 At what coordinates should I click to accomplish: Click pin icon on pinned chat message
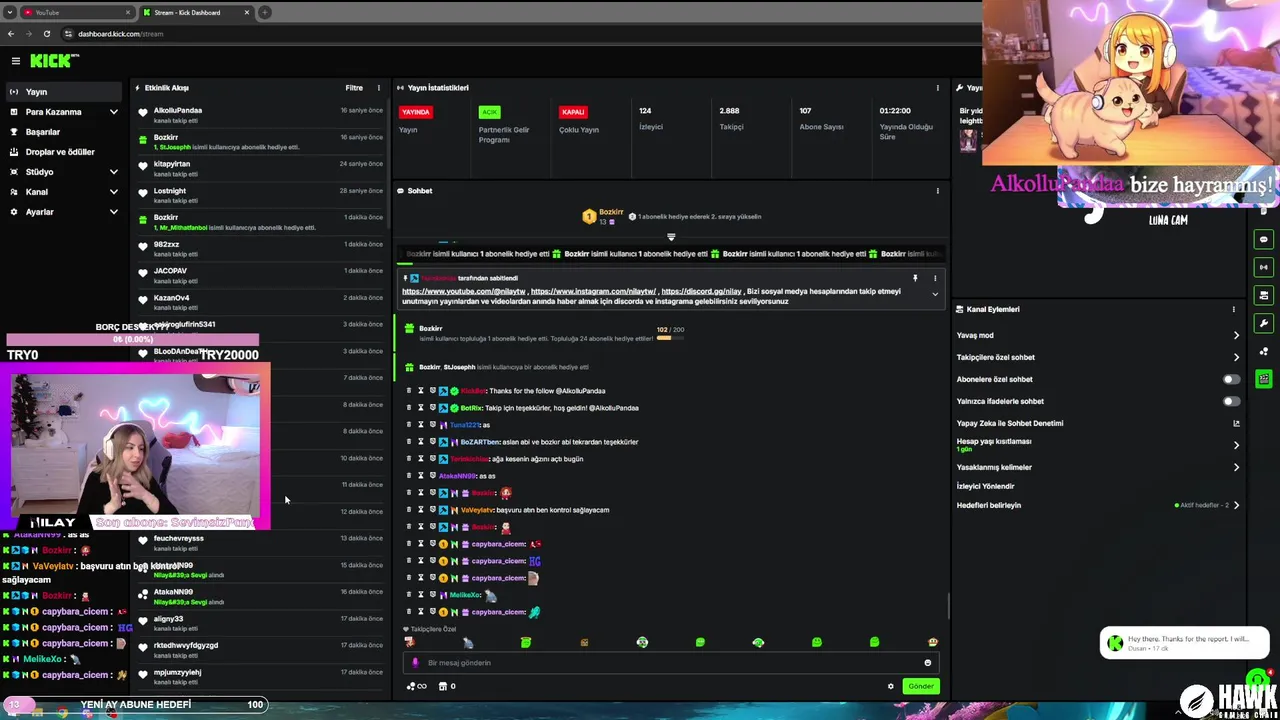point(914,278)
